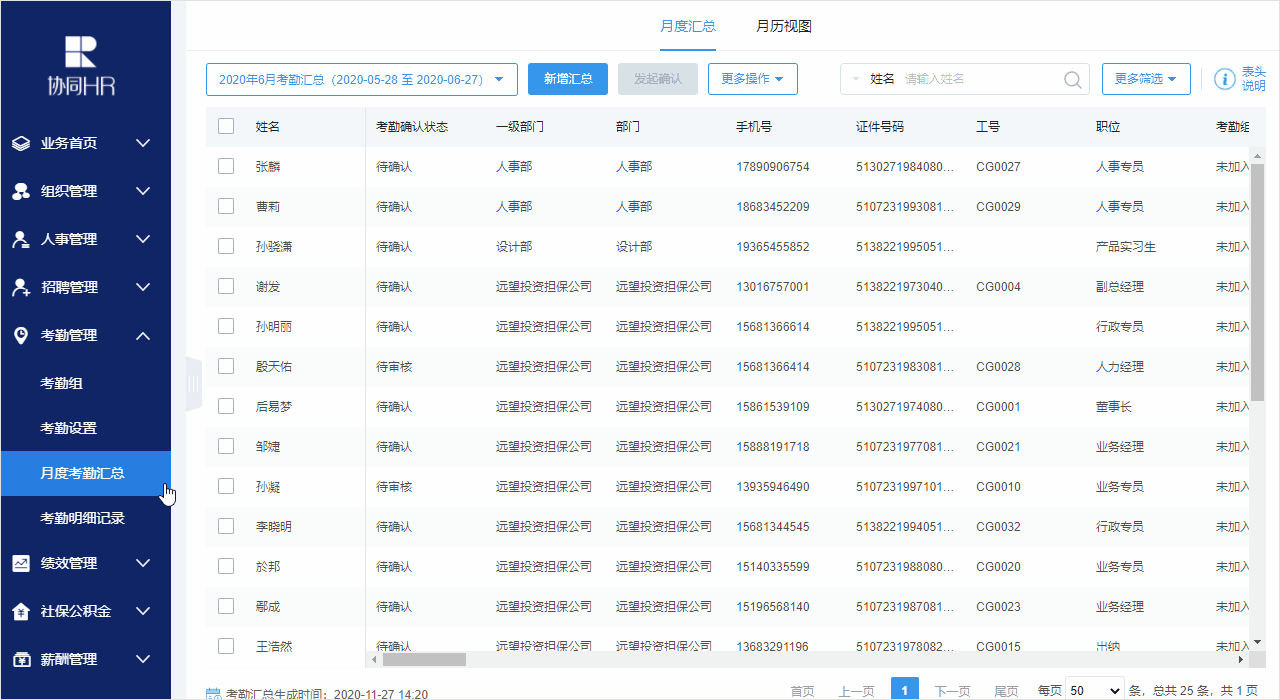Check the box for 李晓明
Screen dimensions: 1280x700
coord(226,527)
